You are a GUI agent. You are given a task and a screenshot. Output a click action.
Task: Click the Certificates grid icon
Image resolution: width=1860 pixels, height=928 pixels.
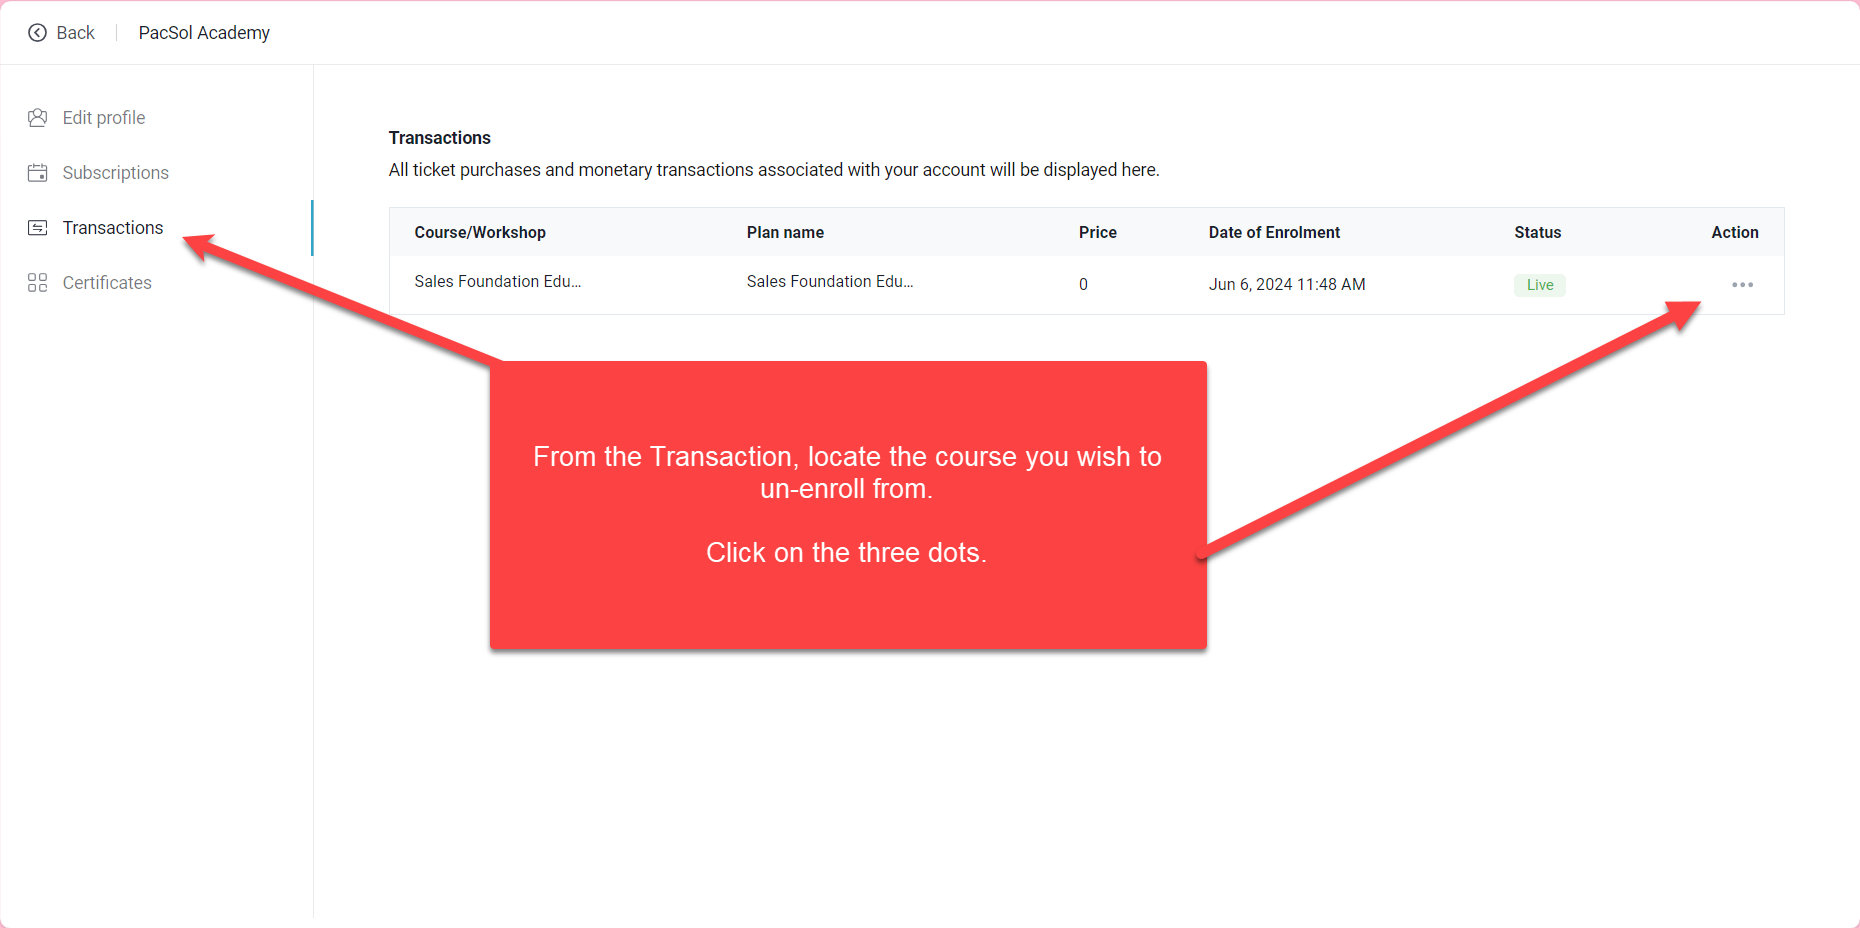(x=37, y=283)
